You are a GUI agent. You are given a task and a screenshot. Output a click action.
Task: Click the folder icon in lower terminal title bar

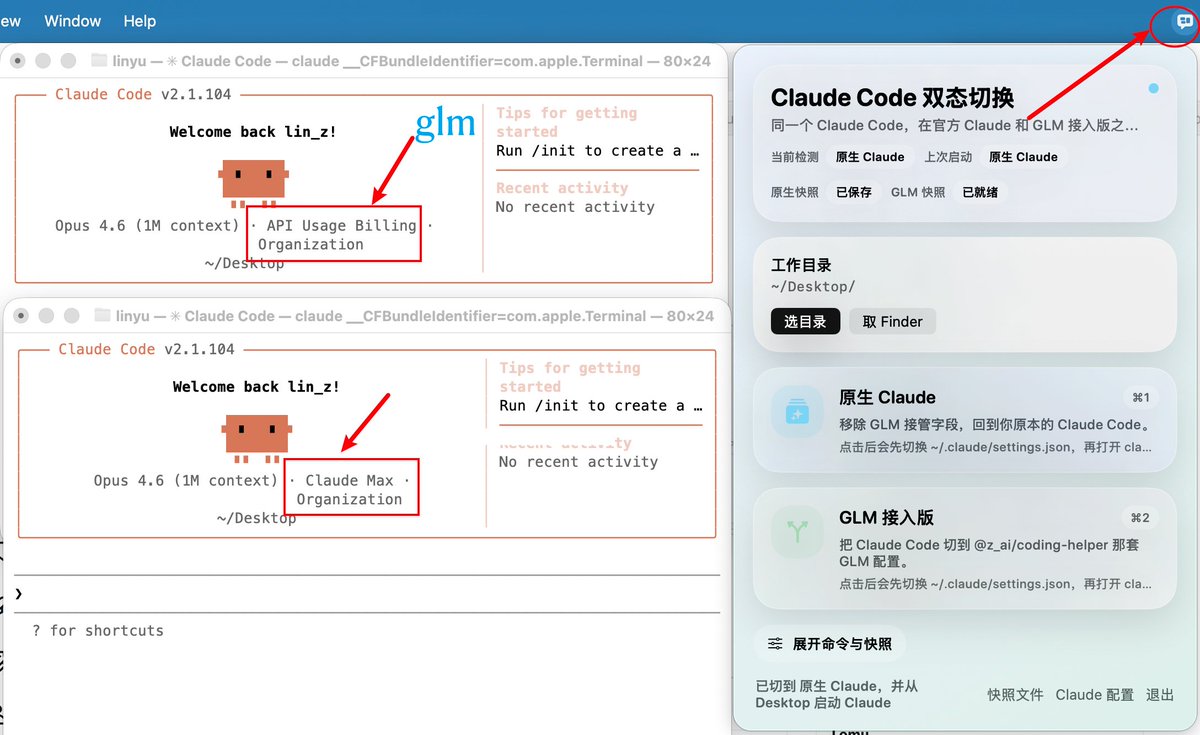coord(102,315)
